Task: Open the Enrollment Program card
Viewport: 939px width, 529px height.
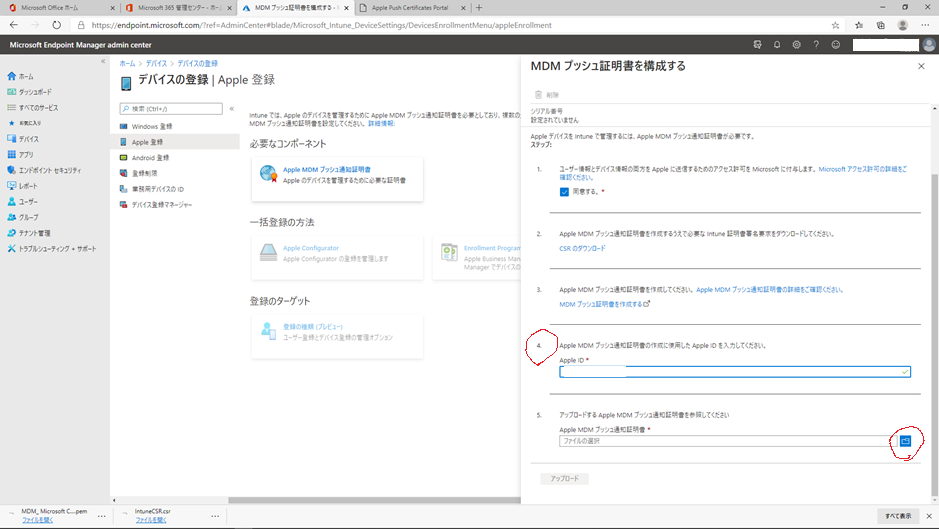Action: point(477,257)
